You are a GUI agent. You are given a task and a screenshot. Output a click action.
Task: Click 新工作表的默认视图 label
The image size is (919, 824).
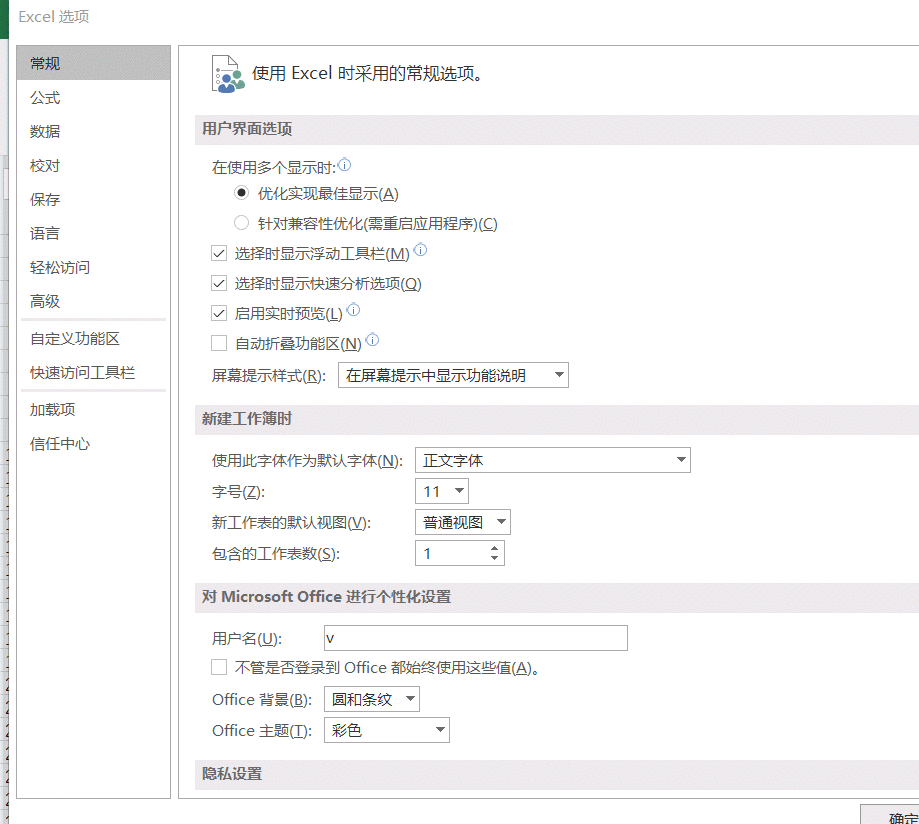[291, 522]
